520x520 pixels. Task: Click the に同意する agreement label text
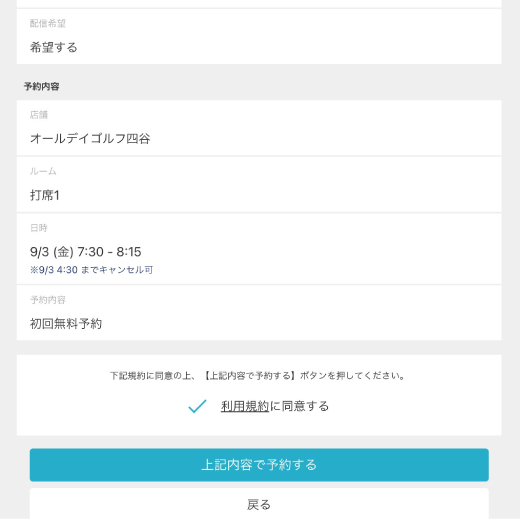[299, 406]
